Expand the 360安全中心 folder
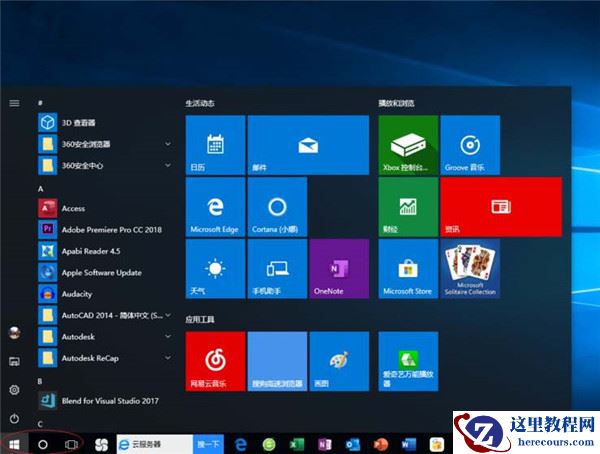600x454 pixels. tap(168, 165)
